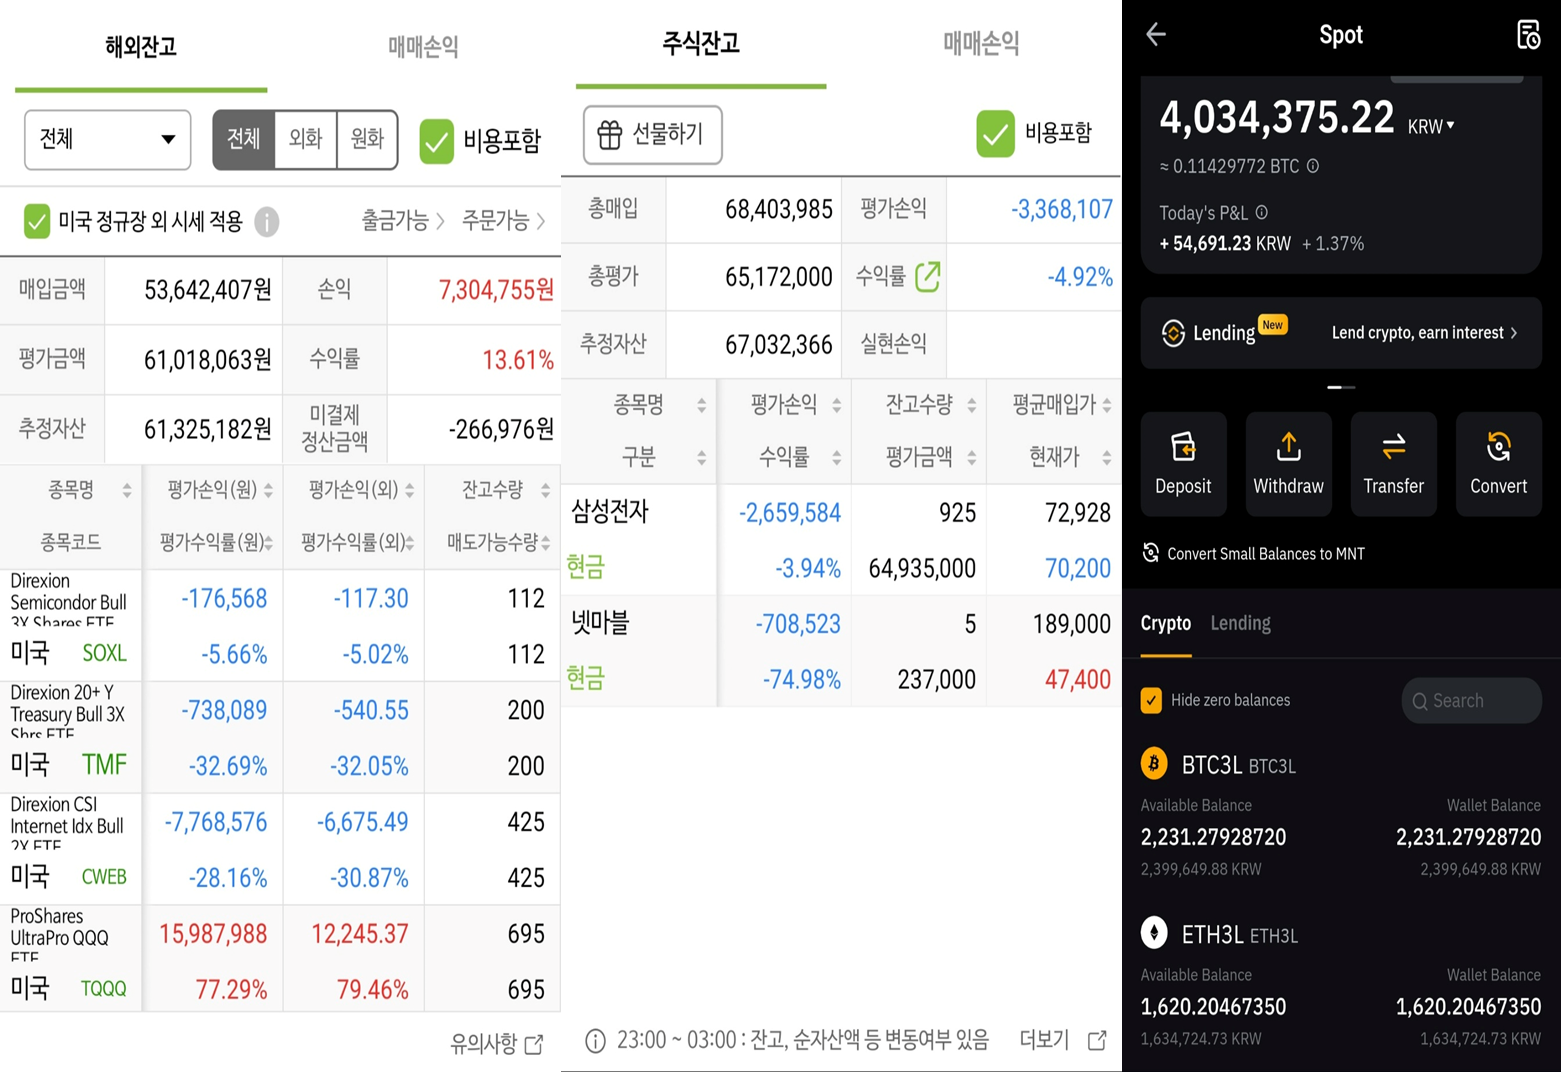The height and width of the screenshot is (1072, 1561).
Task: Sort overseas table by 종목명 arrows
Action: click(x=127, y=490)
